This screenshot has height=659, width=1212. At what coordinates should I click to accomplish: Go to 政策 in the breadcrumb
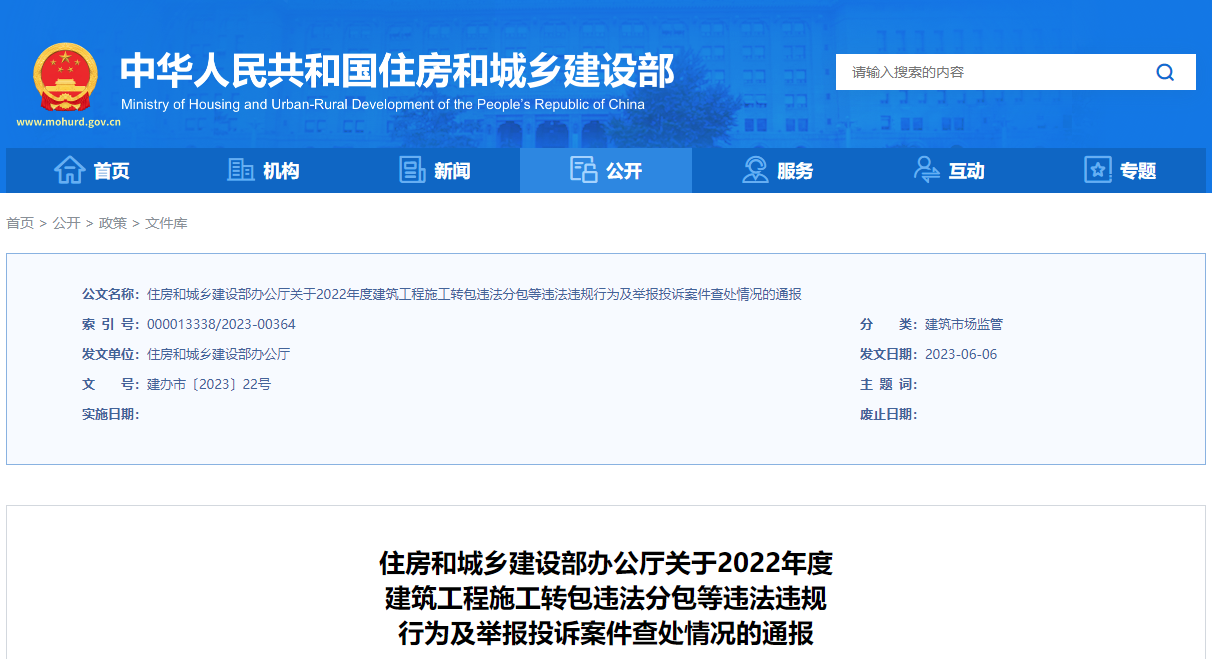click(x=113, y=223)
